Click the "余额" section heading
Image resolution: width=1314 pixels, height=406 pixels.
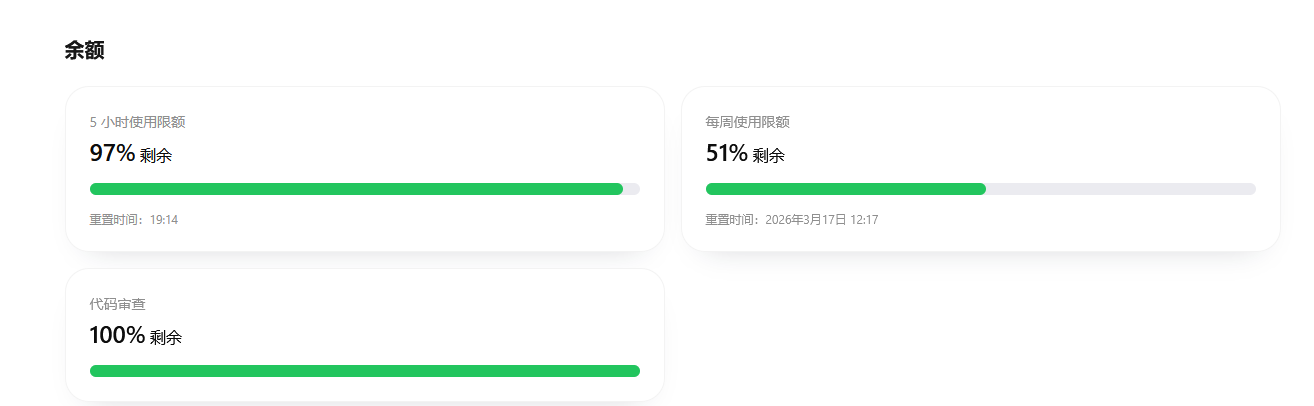(84, 51)
